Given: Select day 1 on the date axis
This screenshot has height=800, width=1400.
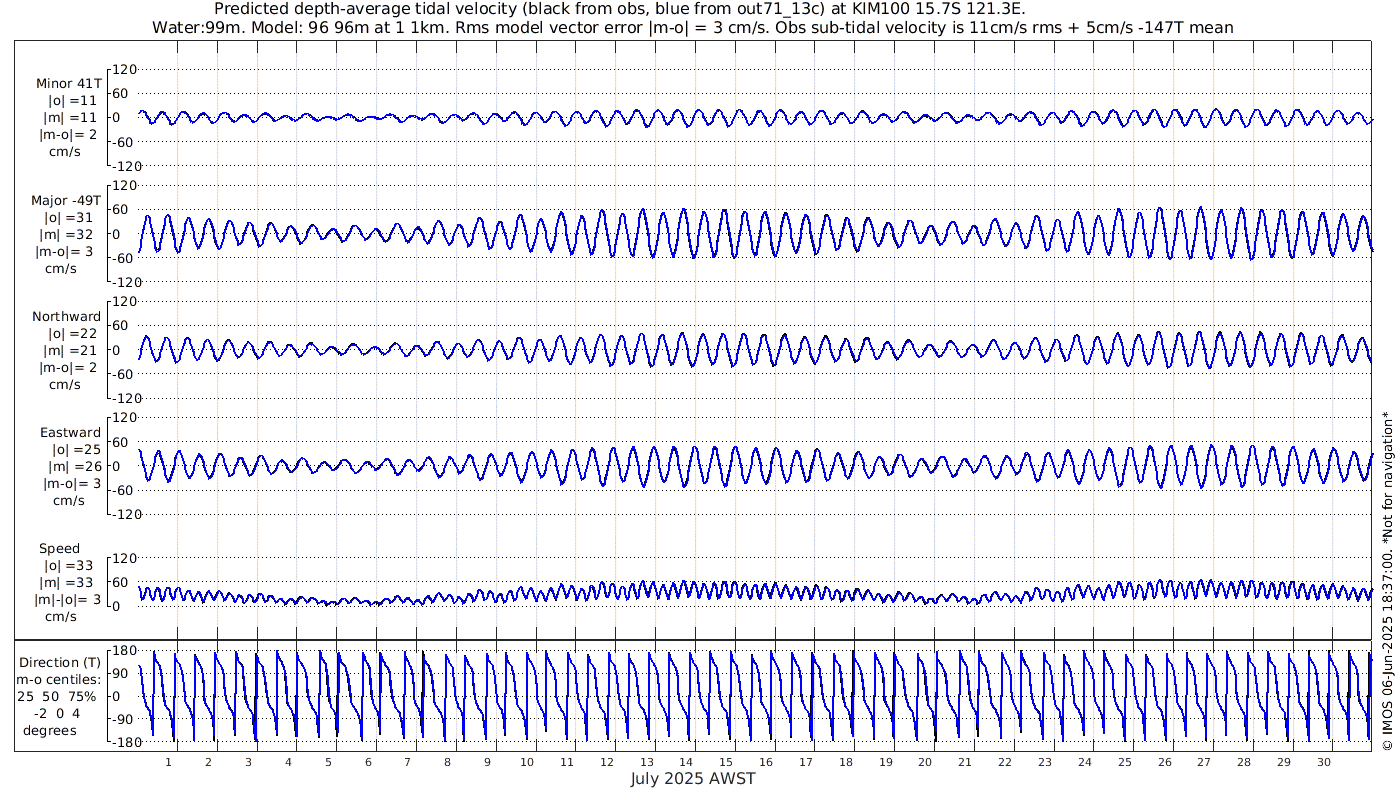Looking at the screenshot, I should tap(169, 762).
